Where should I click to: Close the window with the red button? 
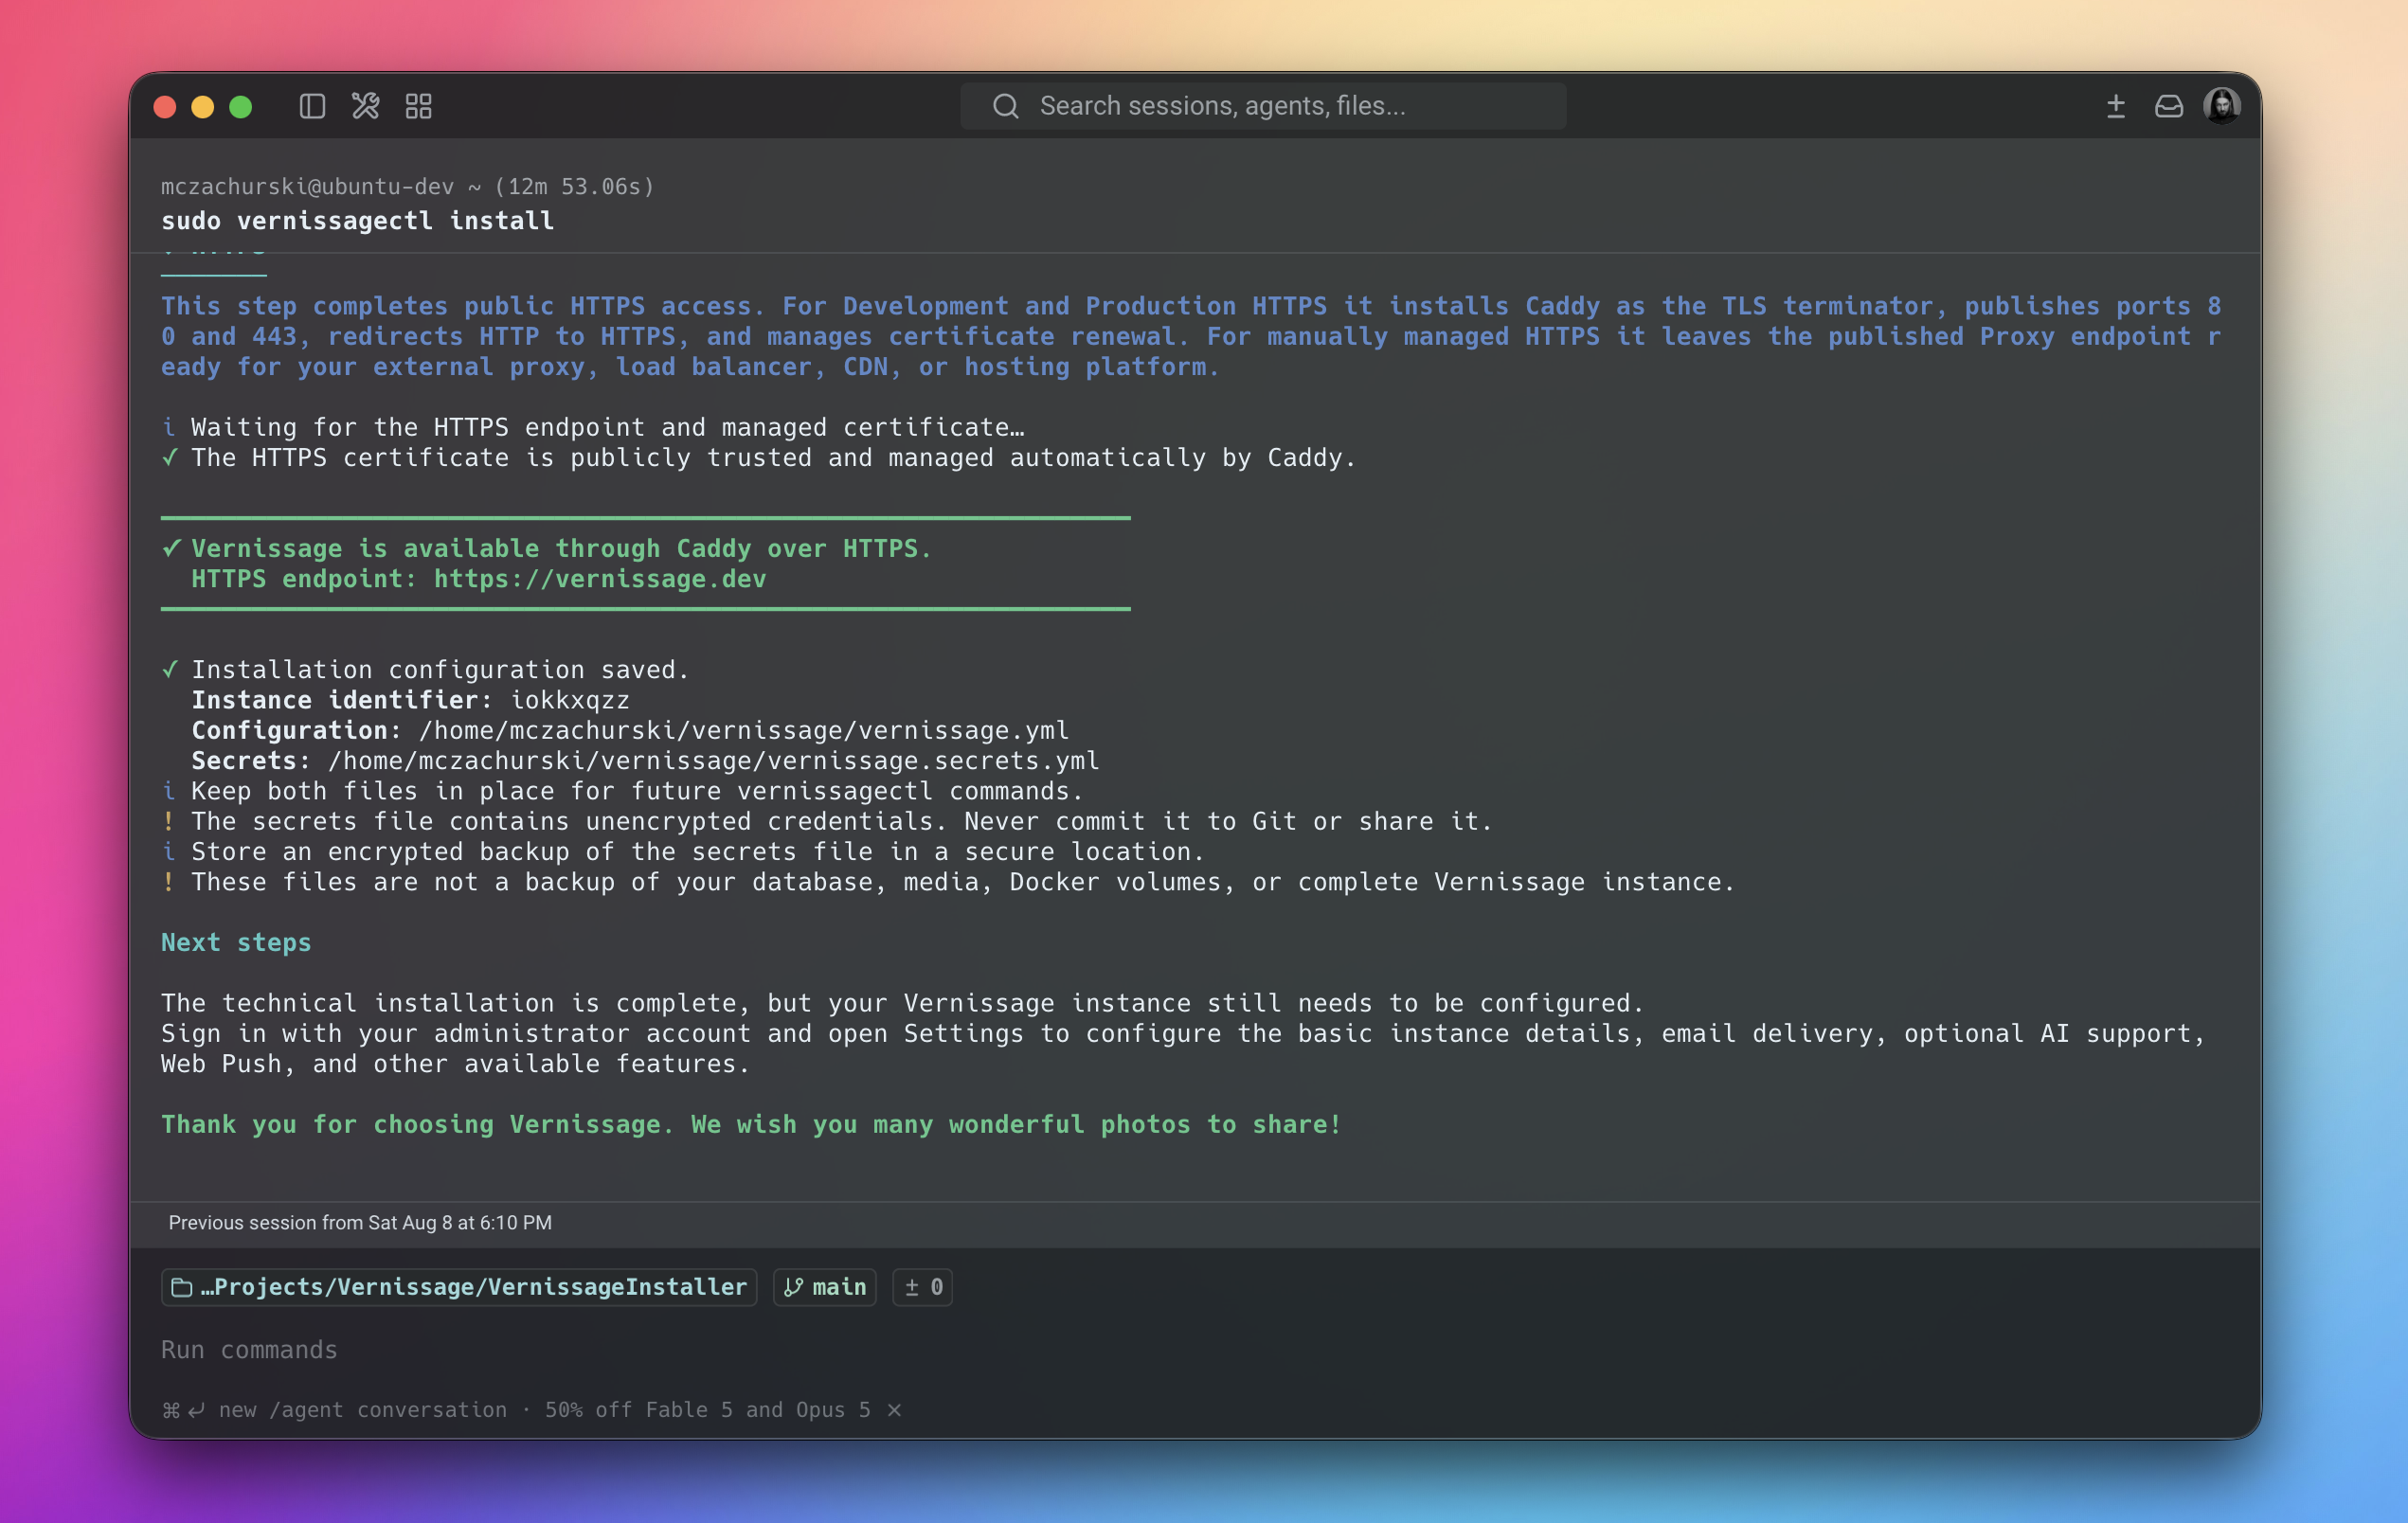[x=165, y=107]
